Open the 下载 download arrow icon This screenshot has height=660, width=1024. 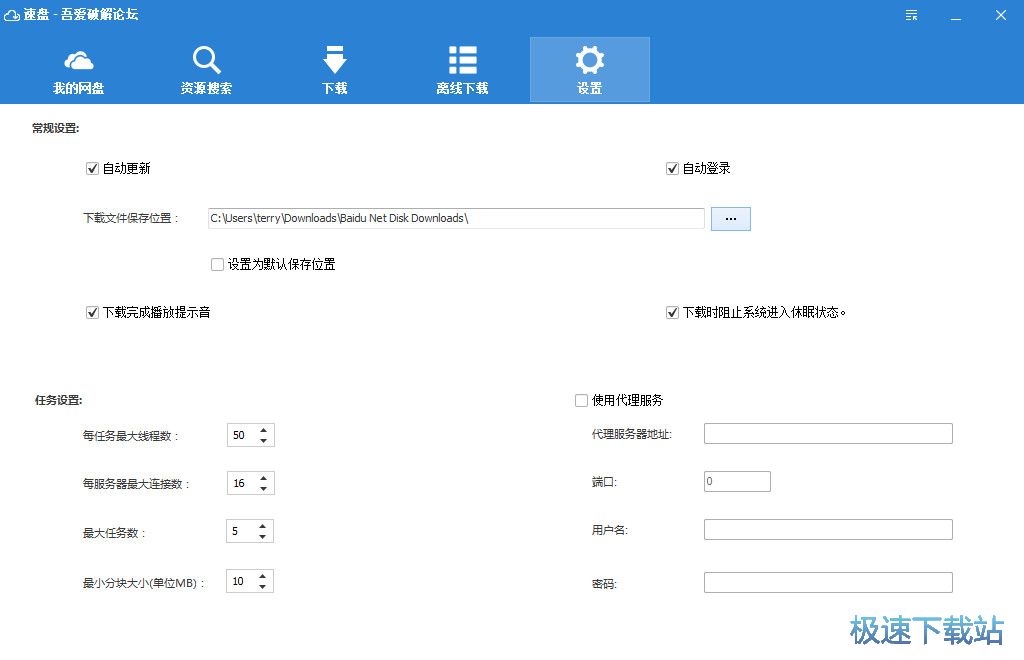pyautogui.click(x=334, y=60)
